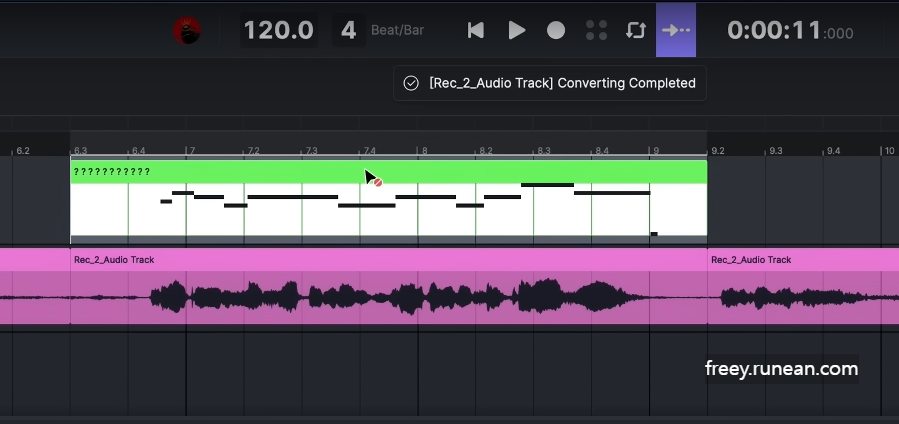Start playback with the Play button
899x424 pixels.
pyautogui.click(x=517, y=30)
